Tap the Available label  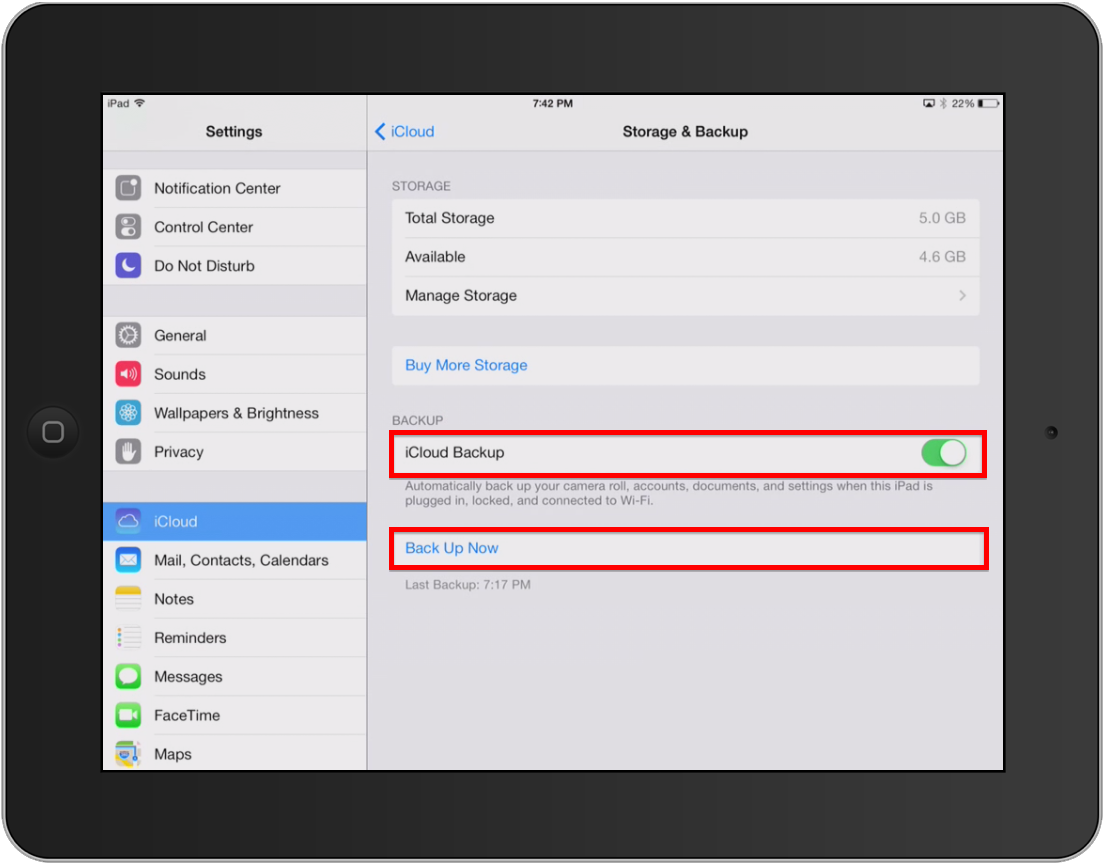click(435, 256)
